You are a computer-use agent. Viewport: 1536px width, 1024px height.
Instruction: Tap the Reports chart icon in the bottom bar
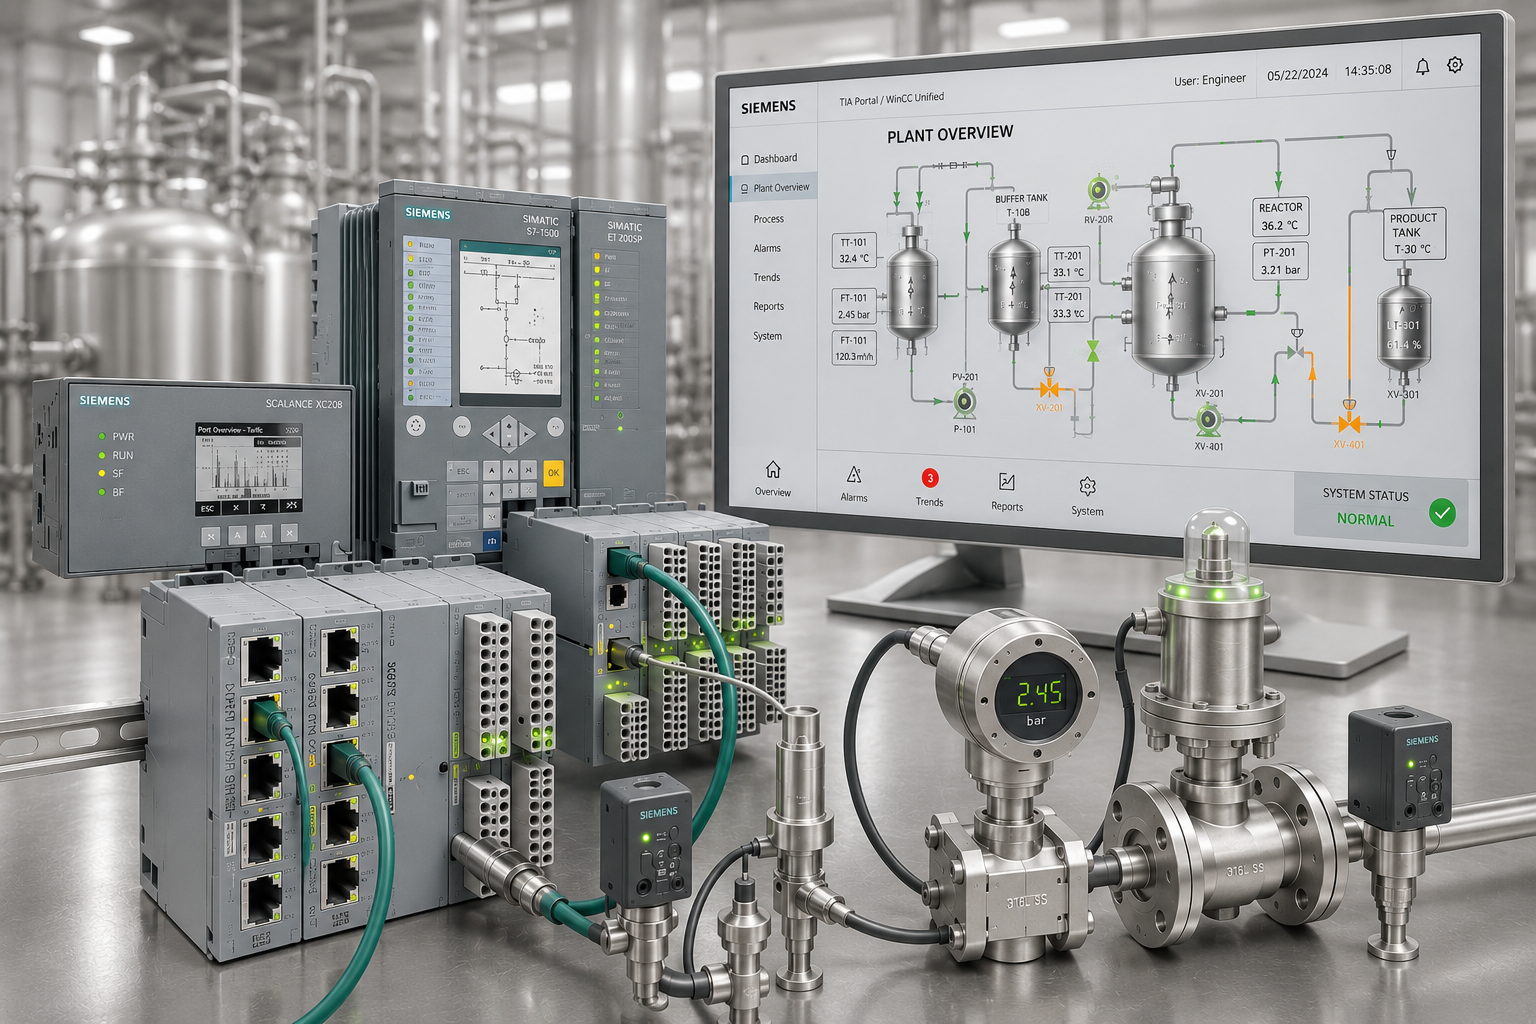[1007, 482]
